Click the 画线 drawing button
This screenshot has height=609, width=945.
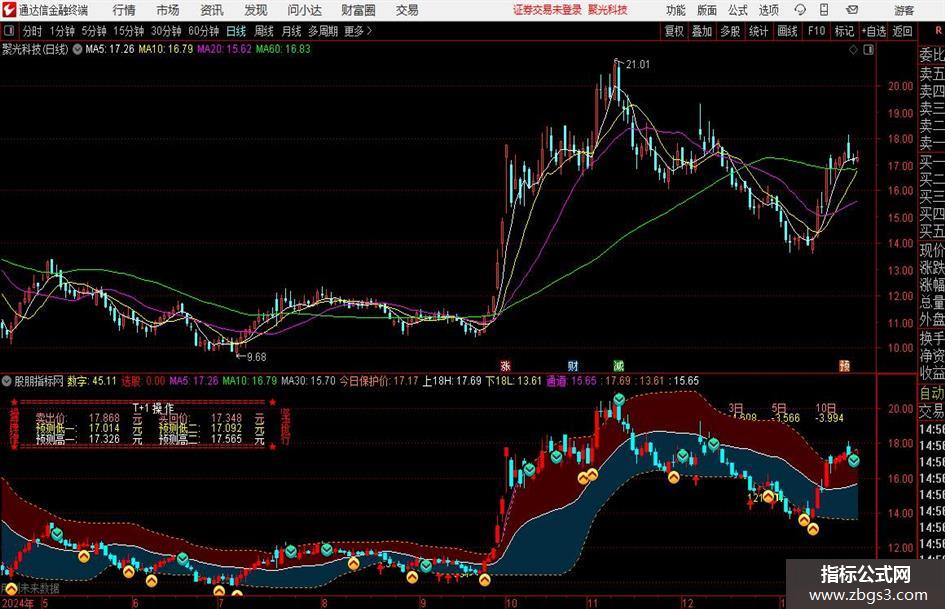(x=787, y=31)
